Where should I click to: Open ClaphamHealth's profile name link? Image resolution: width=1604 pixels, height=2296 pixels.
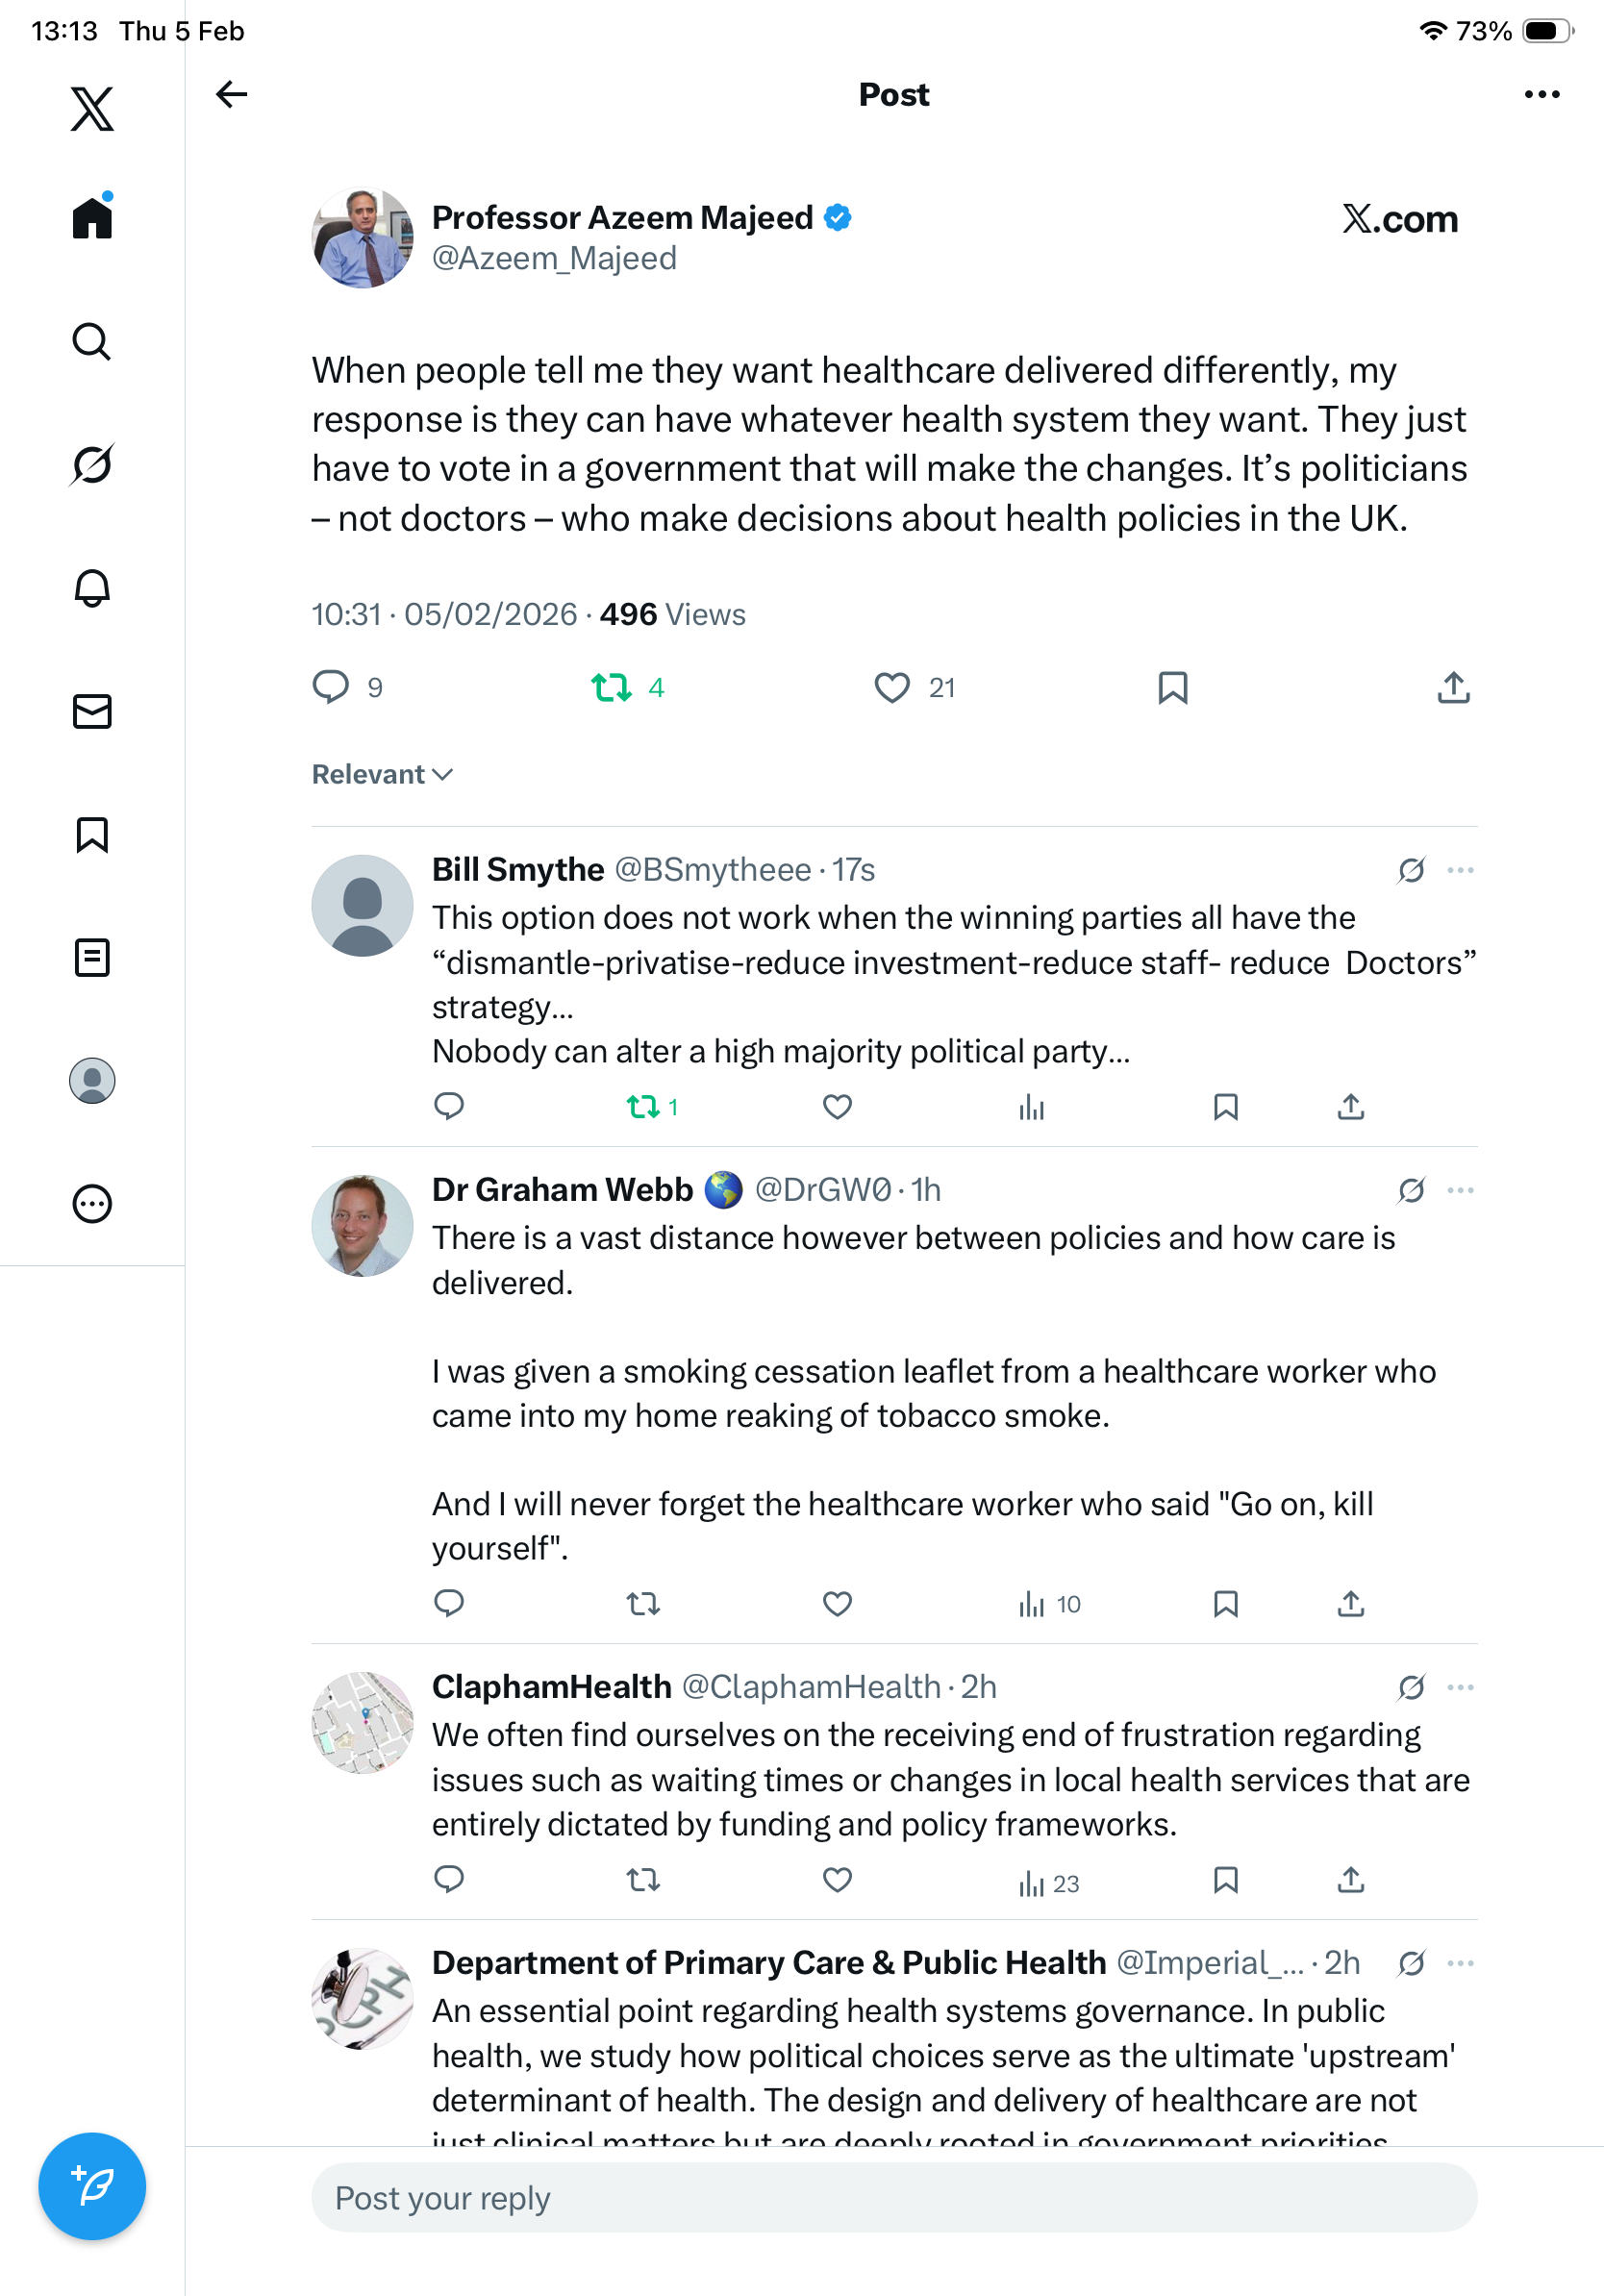(551, 1687)
